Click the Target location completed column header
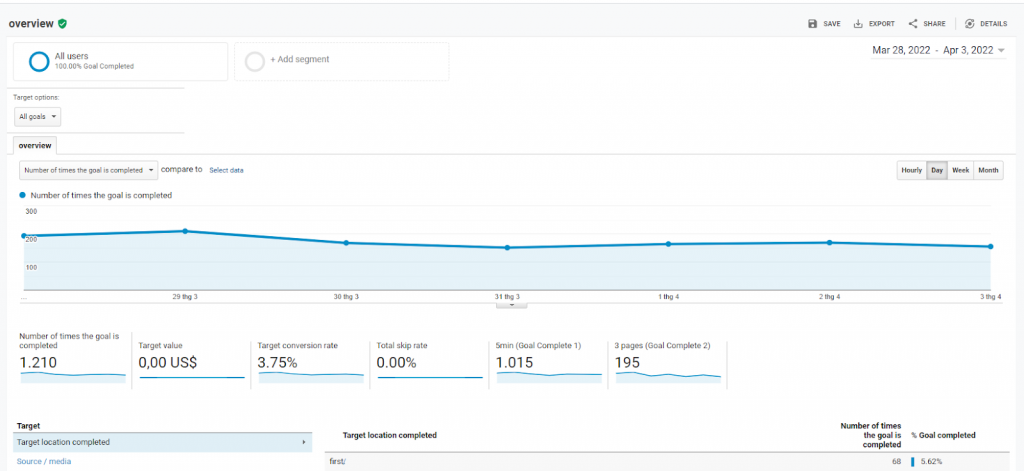1024x471 pixels. (389, 435)
